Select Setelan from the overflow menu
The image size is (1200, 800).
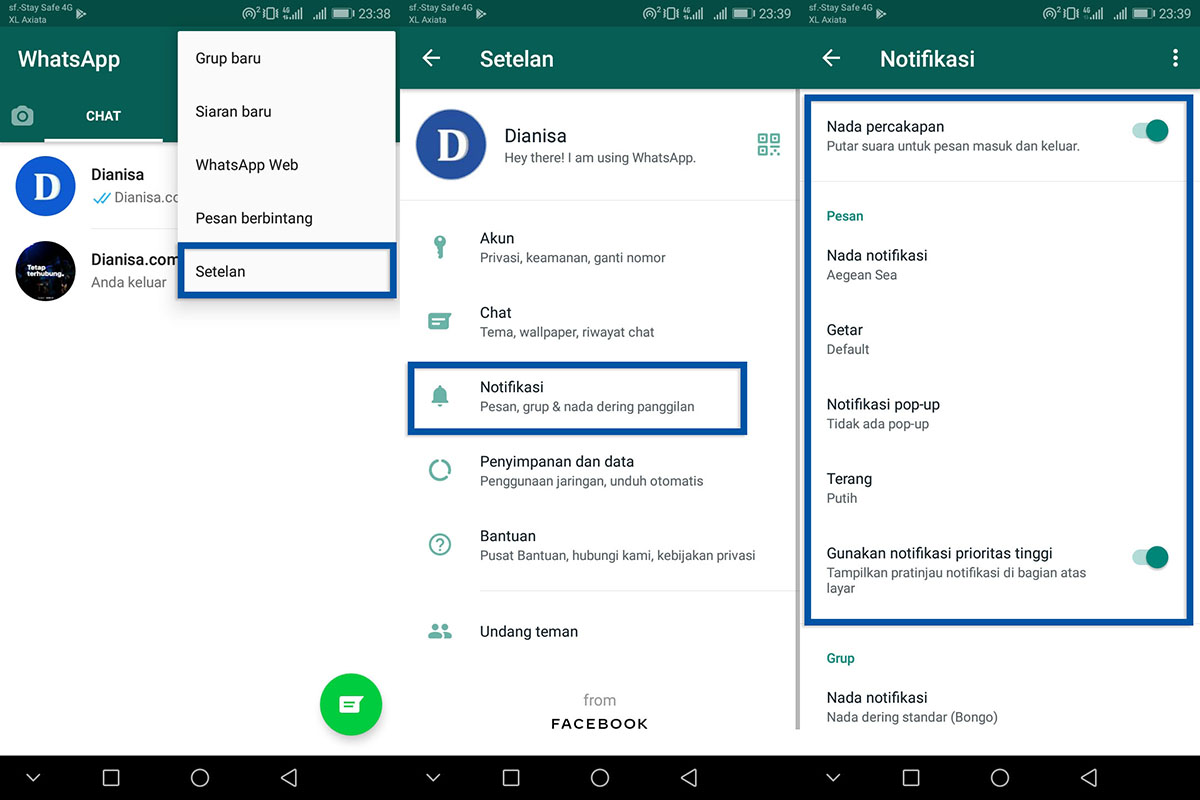click(286, 271)
